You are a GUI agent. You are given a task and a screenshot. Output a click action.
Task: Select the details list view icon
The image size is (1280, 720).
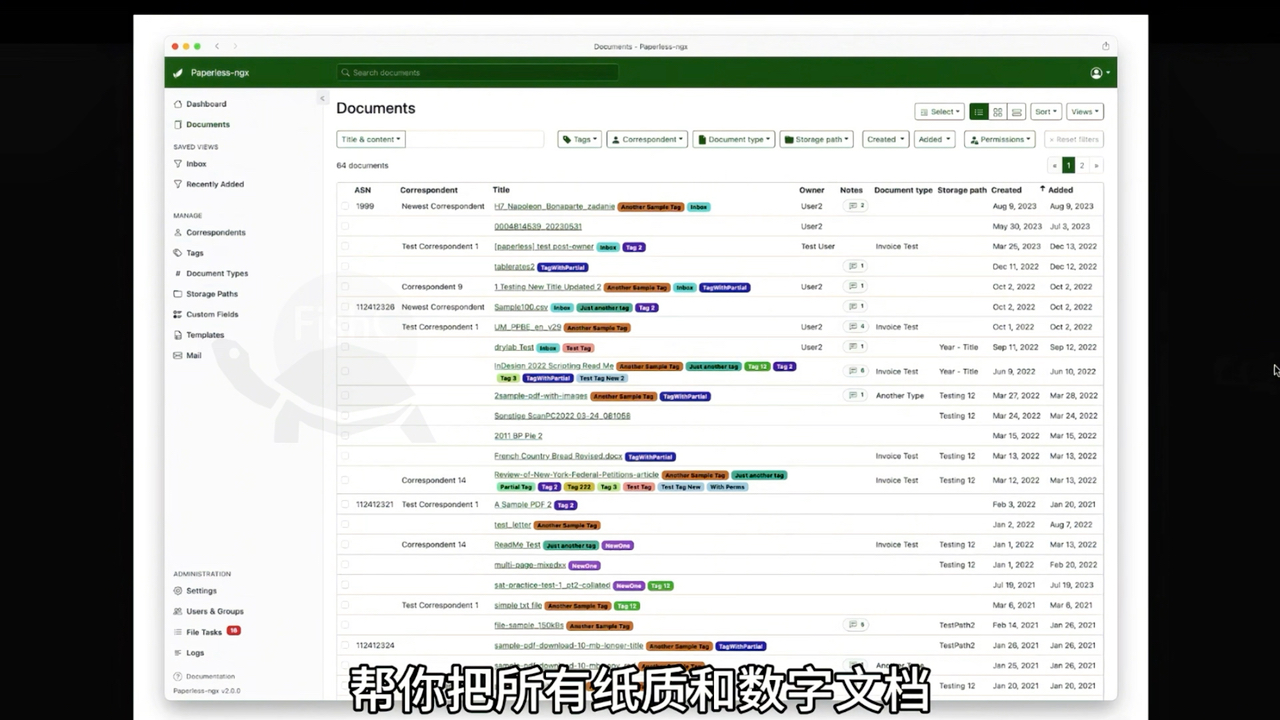[978, 112]
